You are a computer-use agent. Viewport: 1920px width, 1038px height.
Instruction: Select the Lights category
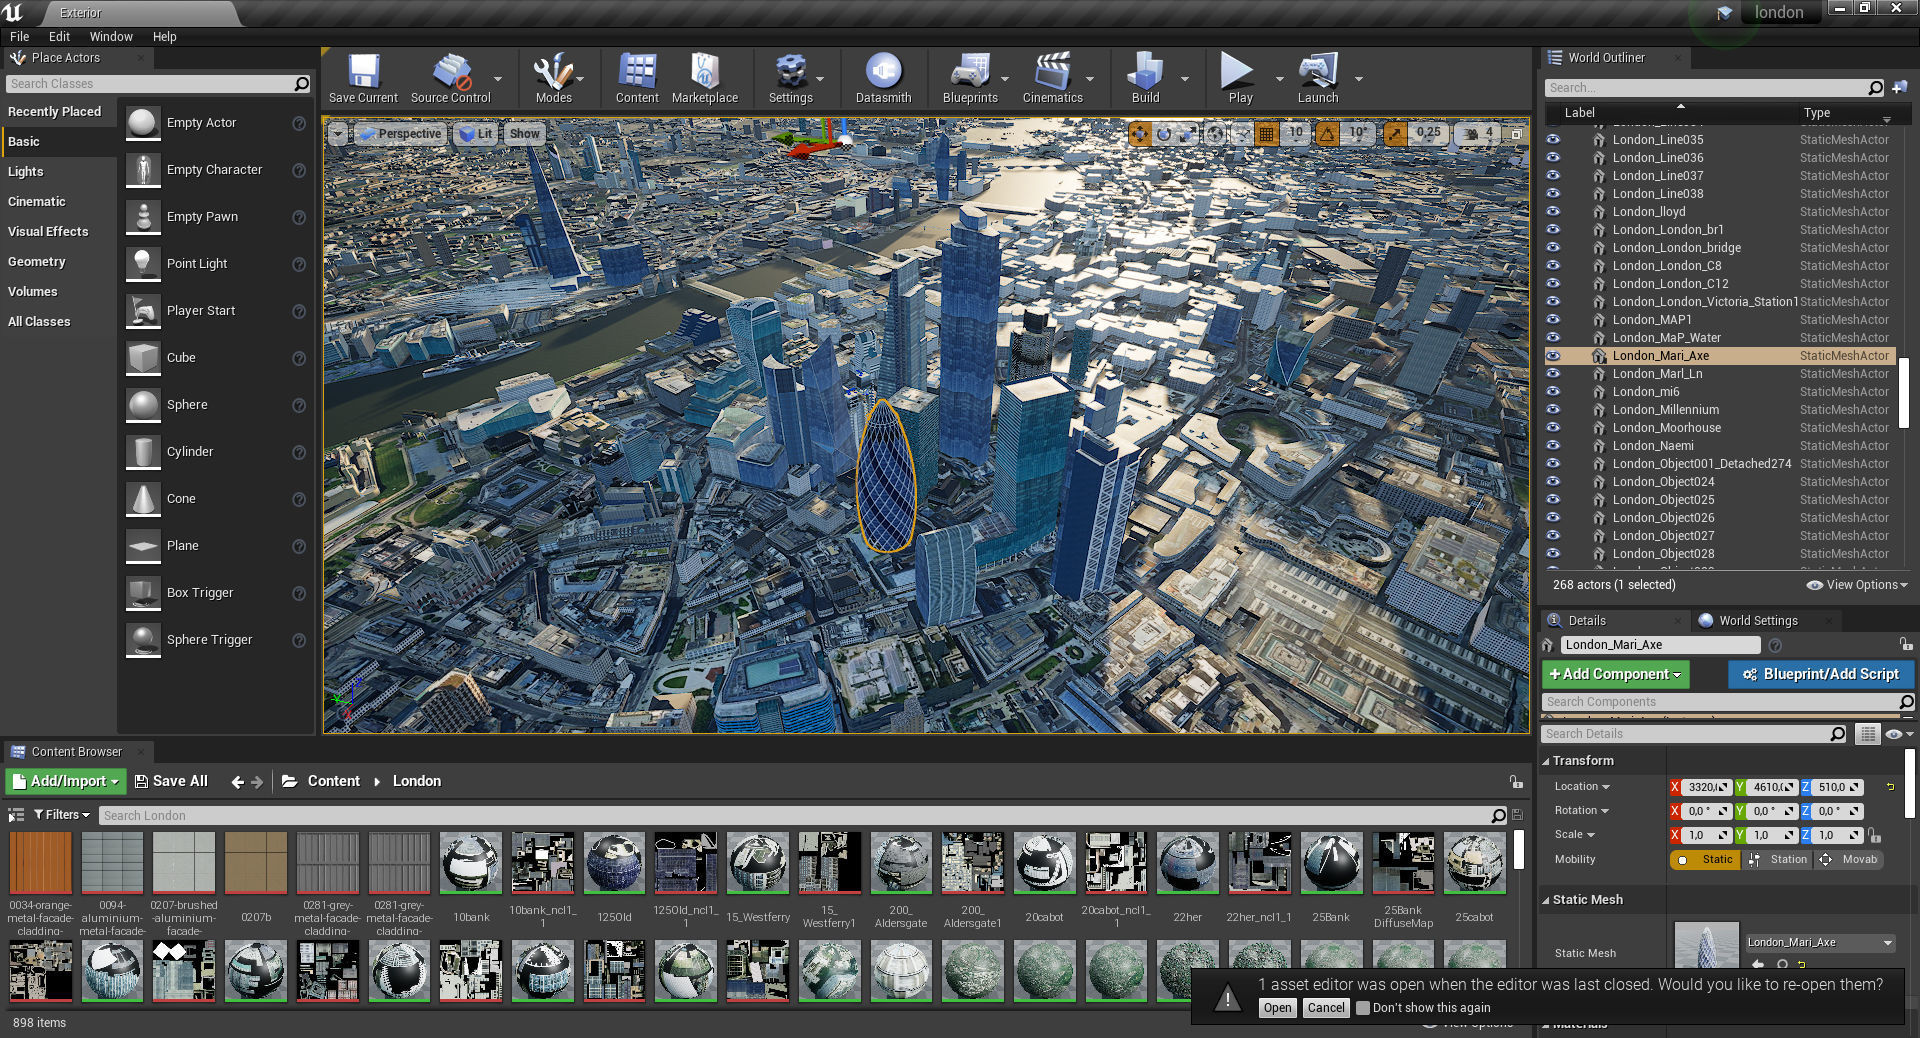pyautogui.click(x=26, y=172)
